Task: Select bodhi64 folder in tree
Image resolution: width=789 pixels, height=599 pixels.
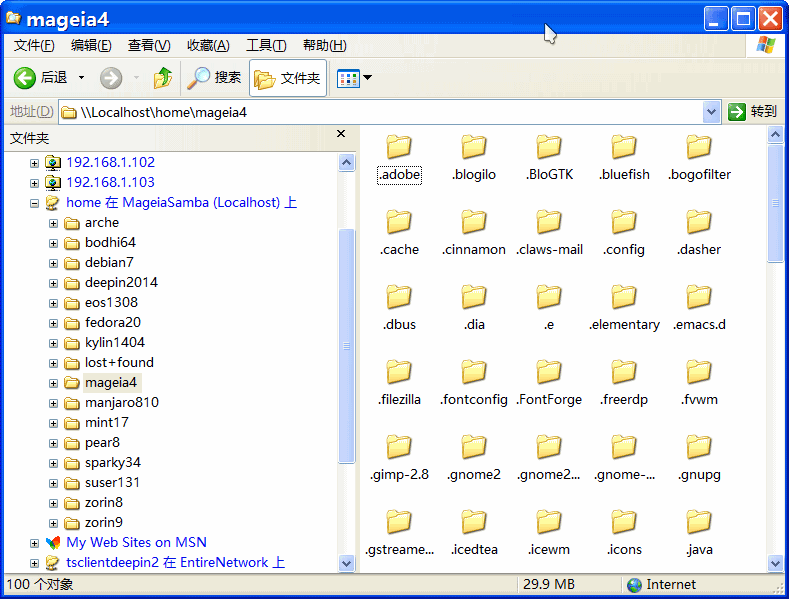Action: pos(110,243)
